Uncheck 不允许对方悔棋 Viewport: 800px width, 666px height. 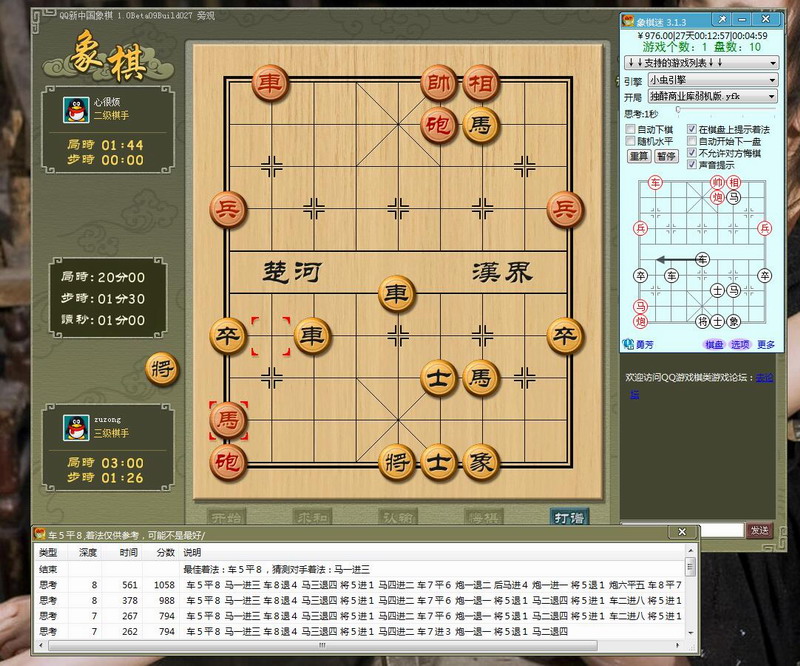tap(692, 153)
